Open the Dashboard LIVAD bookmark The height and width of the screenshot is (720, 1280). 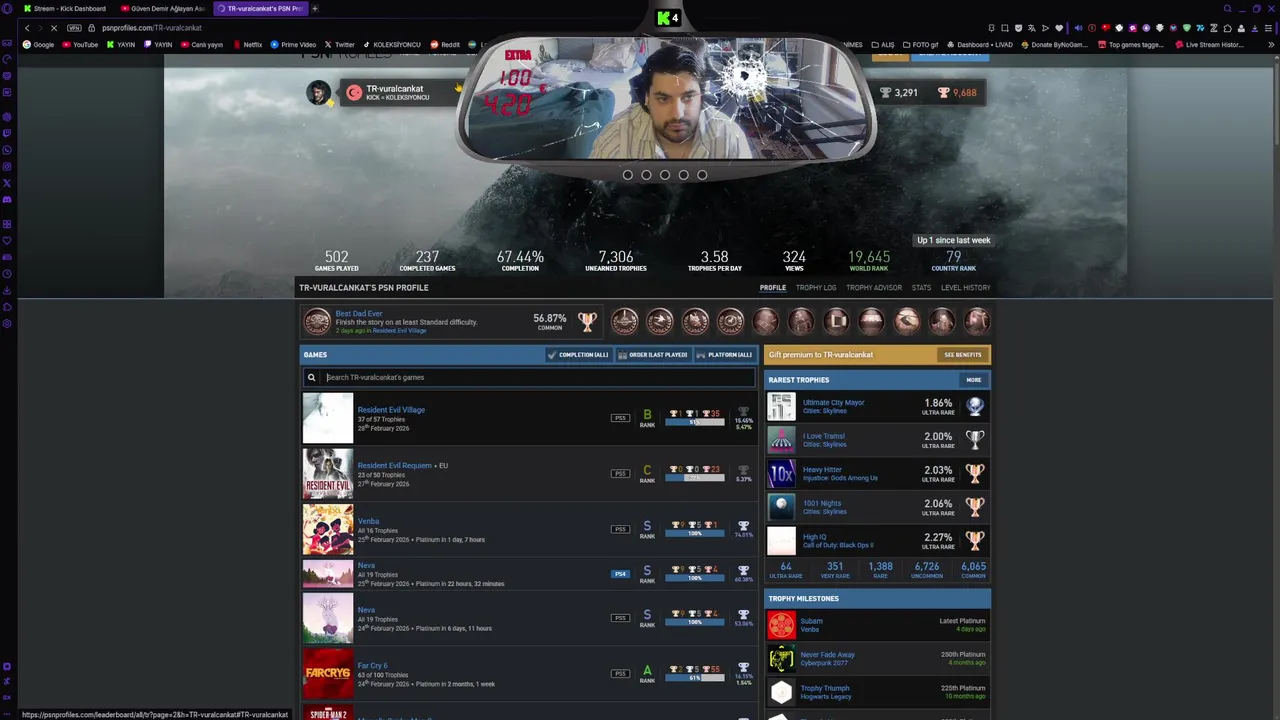coord(979,45)
